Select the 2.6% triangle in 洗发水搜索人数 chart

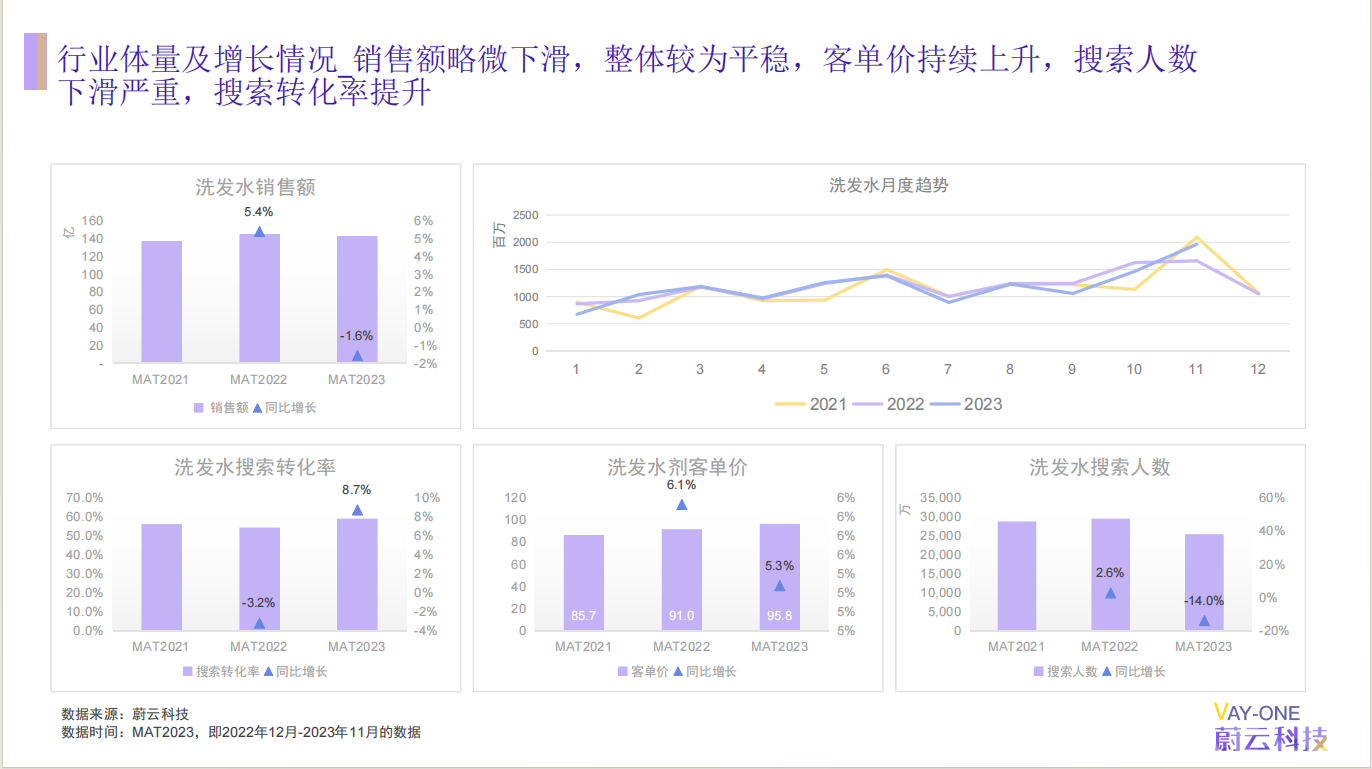tap(1110, 593)
